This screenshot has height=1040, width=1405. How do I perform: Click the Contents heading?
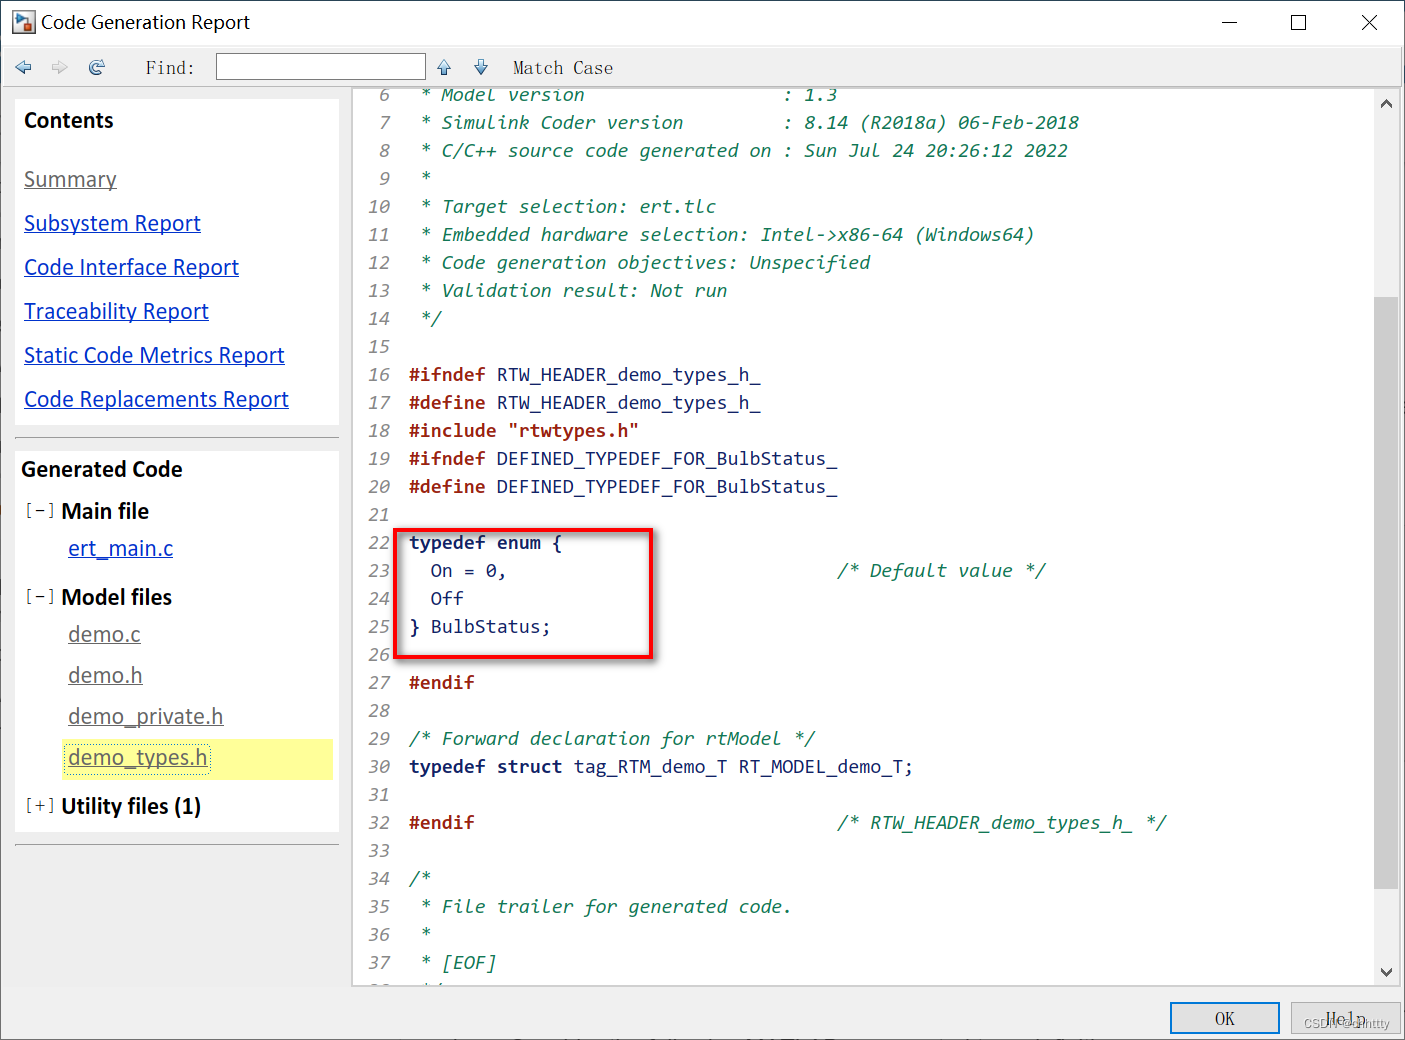(x=69, y=120)
